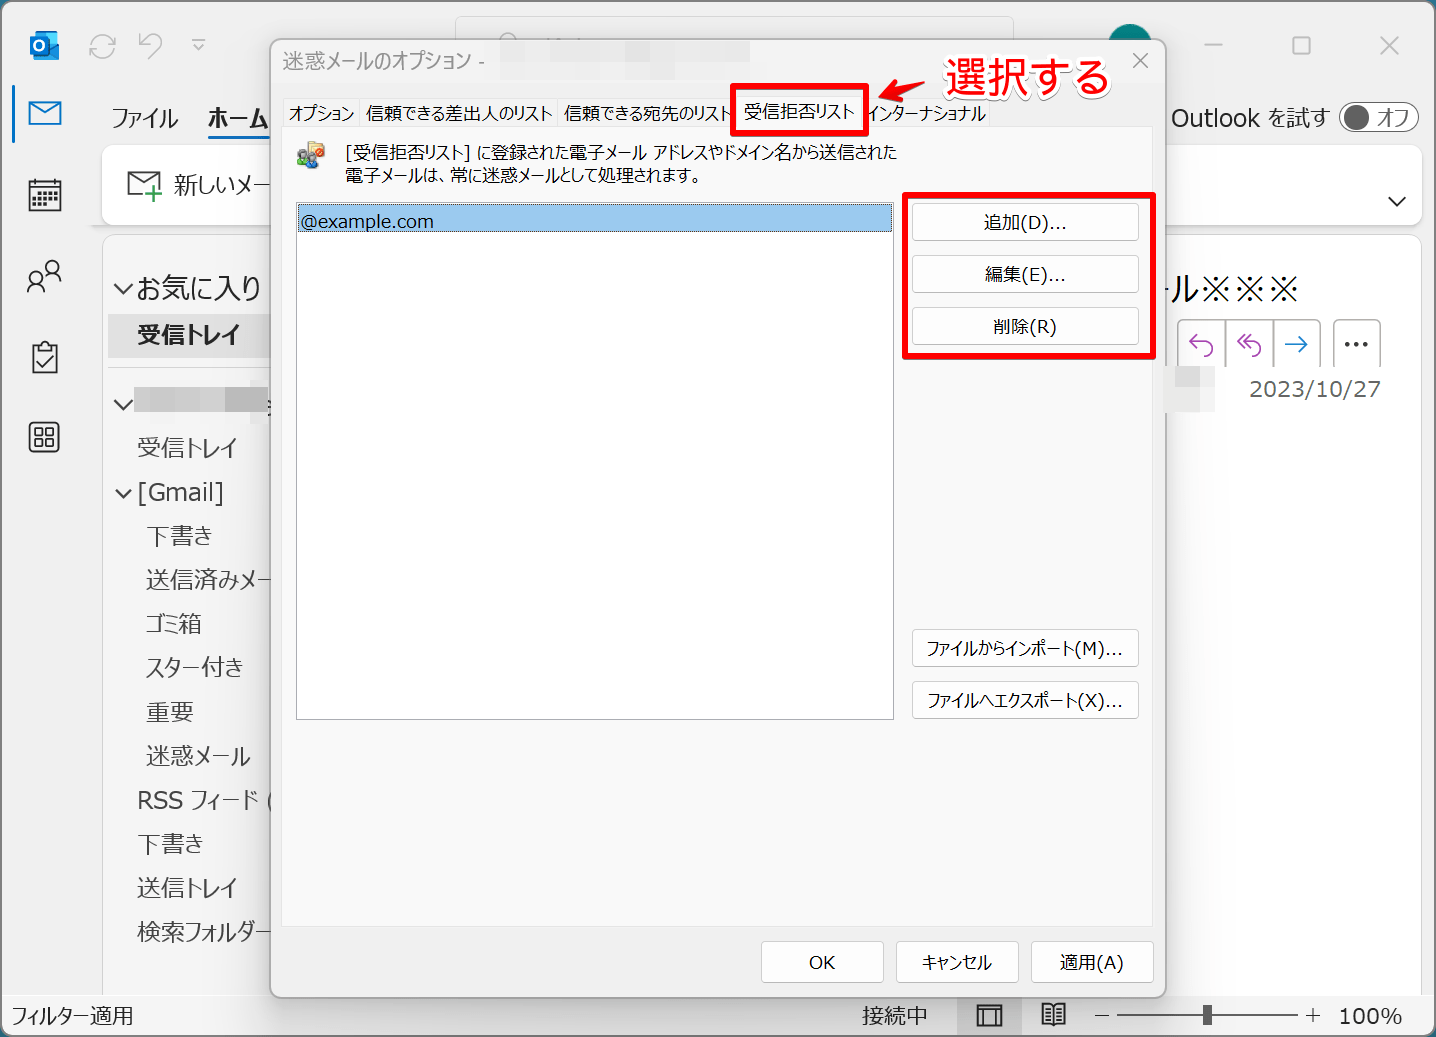Image resolution: width=1436 pixels, height=1037 pixels.
Task: Open the Calendar view in sidebar
Action: coord(44,195)
